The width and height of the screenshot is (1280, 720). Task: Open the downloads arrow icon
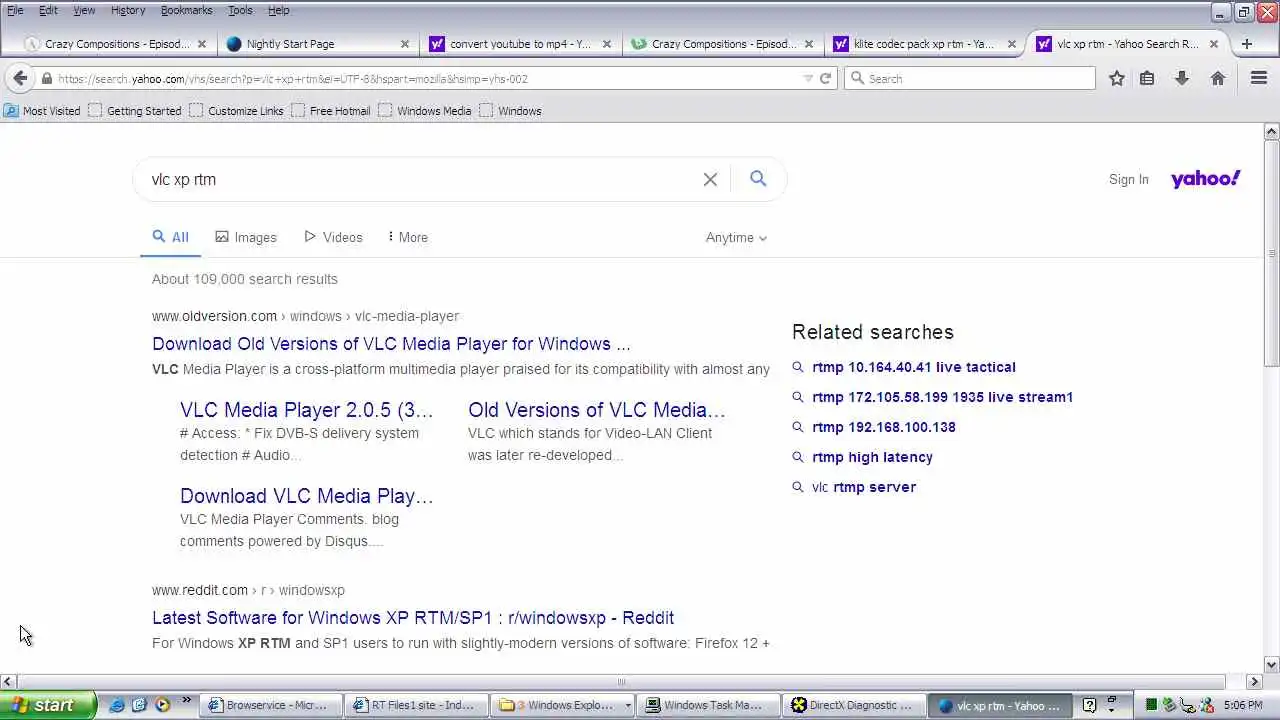(1182, 78)
